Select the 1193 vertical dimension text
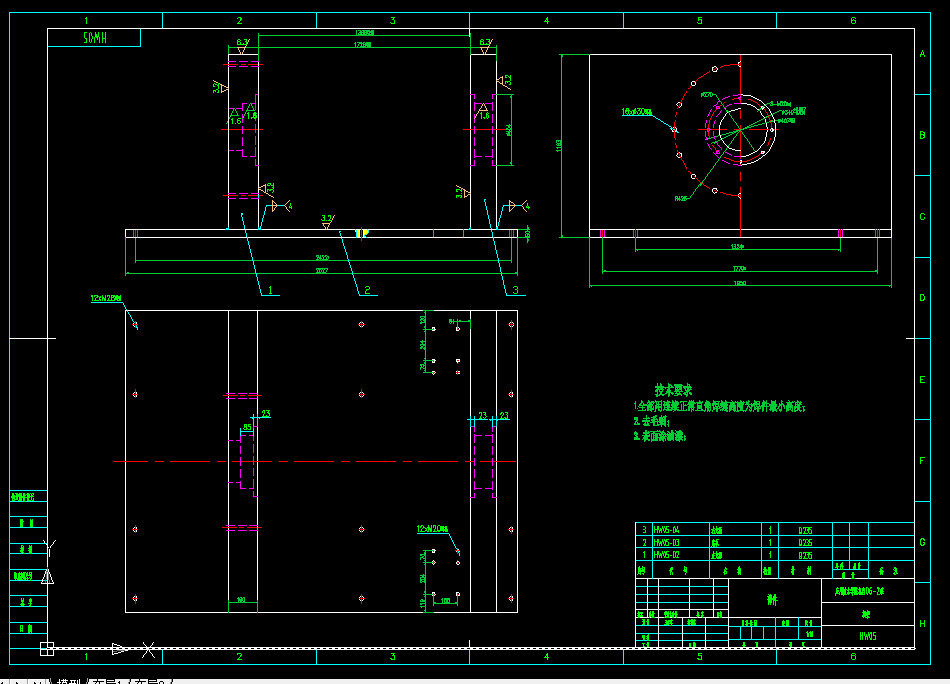Image resolution: width=950 pixels, height=684 pixels. pos(559,145)
